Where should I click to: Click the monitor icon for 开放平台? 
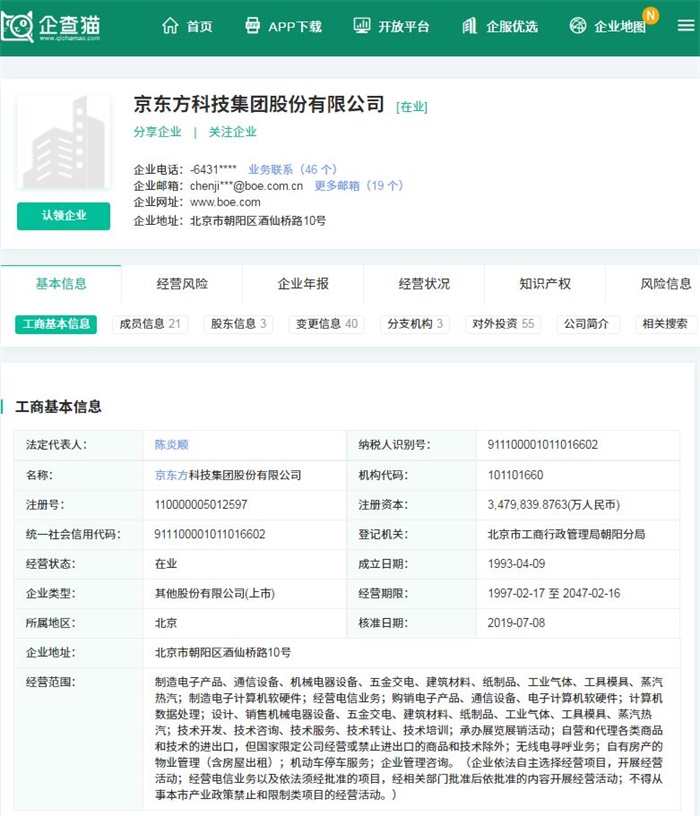coord(361,26)
